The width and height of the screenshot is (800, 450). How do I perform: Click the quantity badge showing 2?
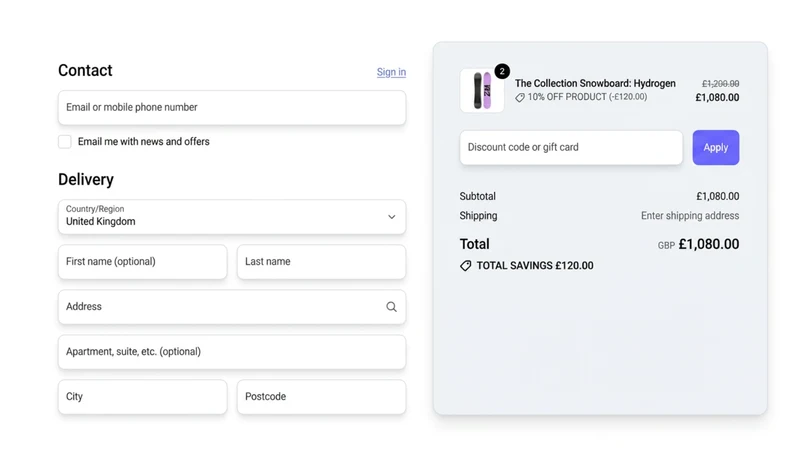pyautogui.click(x=502, y=71)
